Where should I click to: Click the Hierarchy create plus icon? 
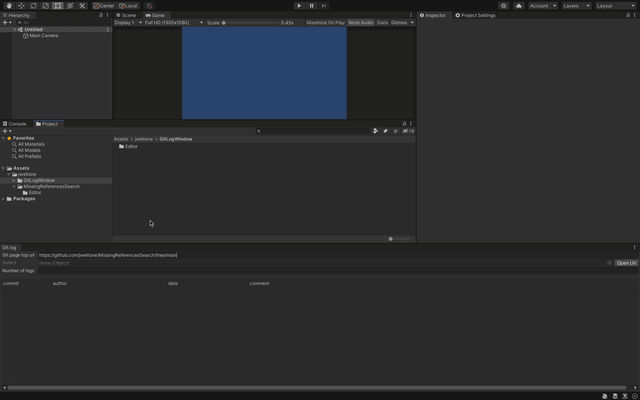7,22
